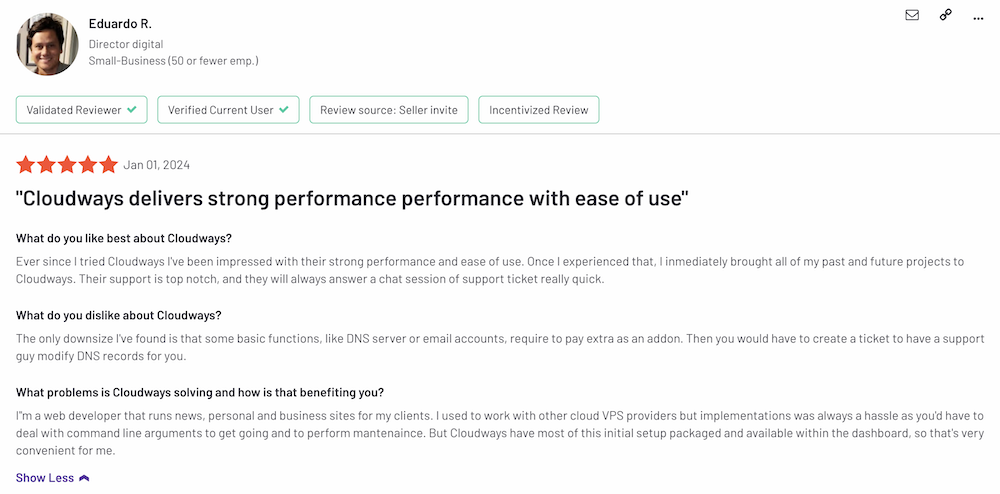
Task: Click Review source: Seller invite badge
Action: [388, 110]
